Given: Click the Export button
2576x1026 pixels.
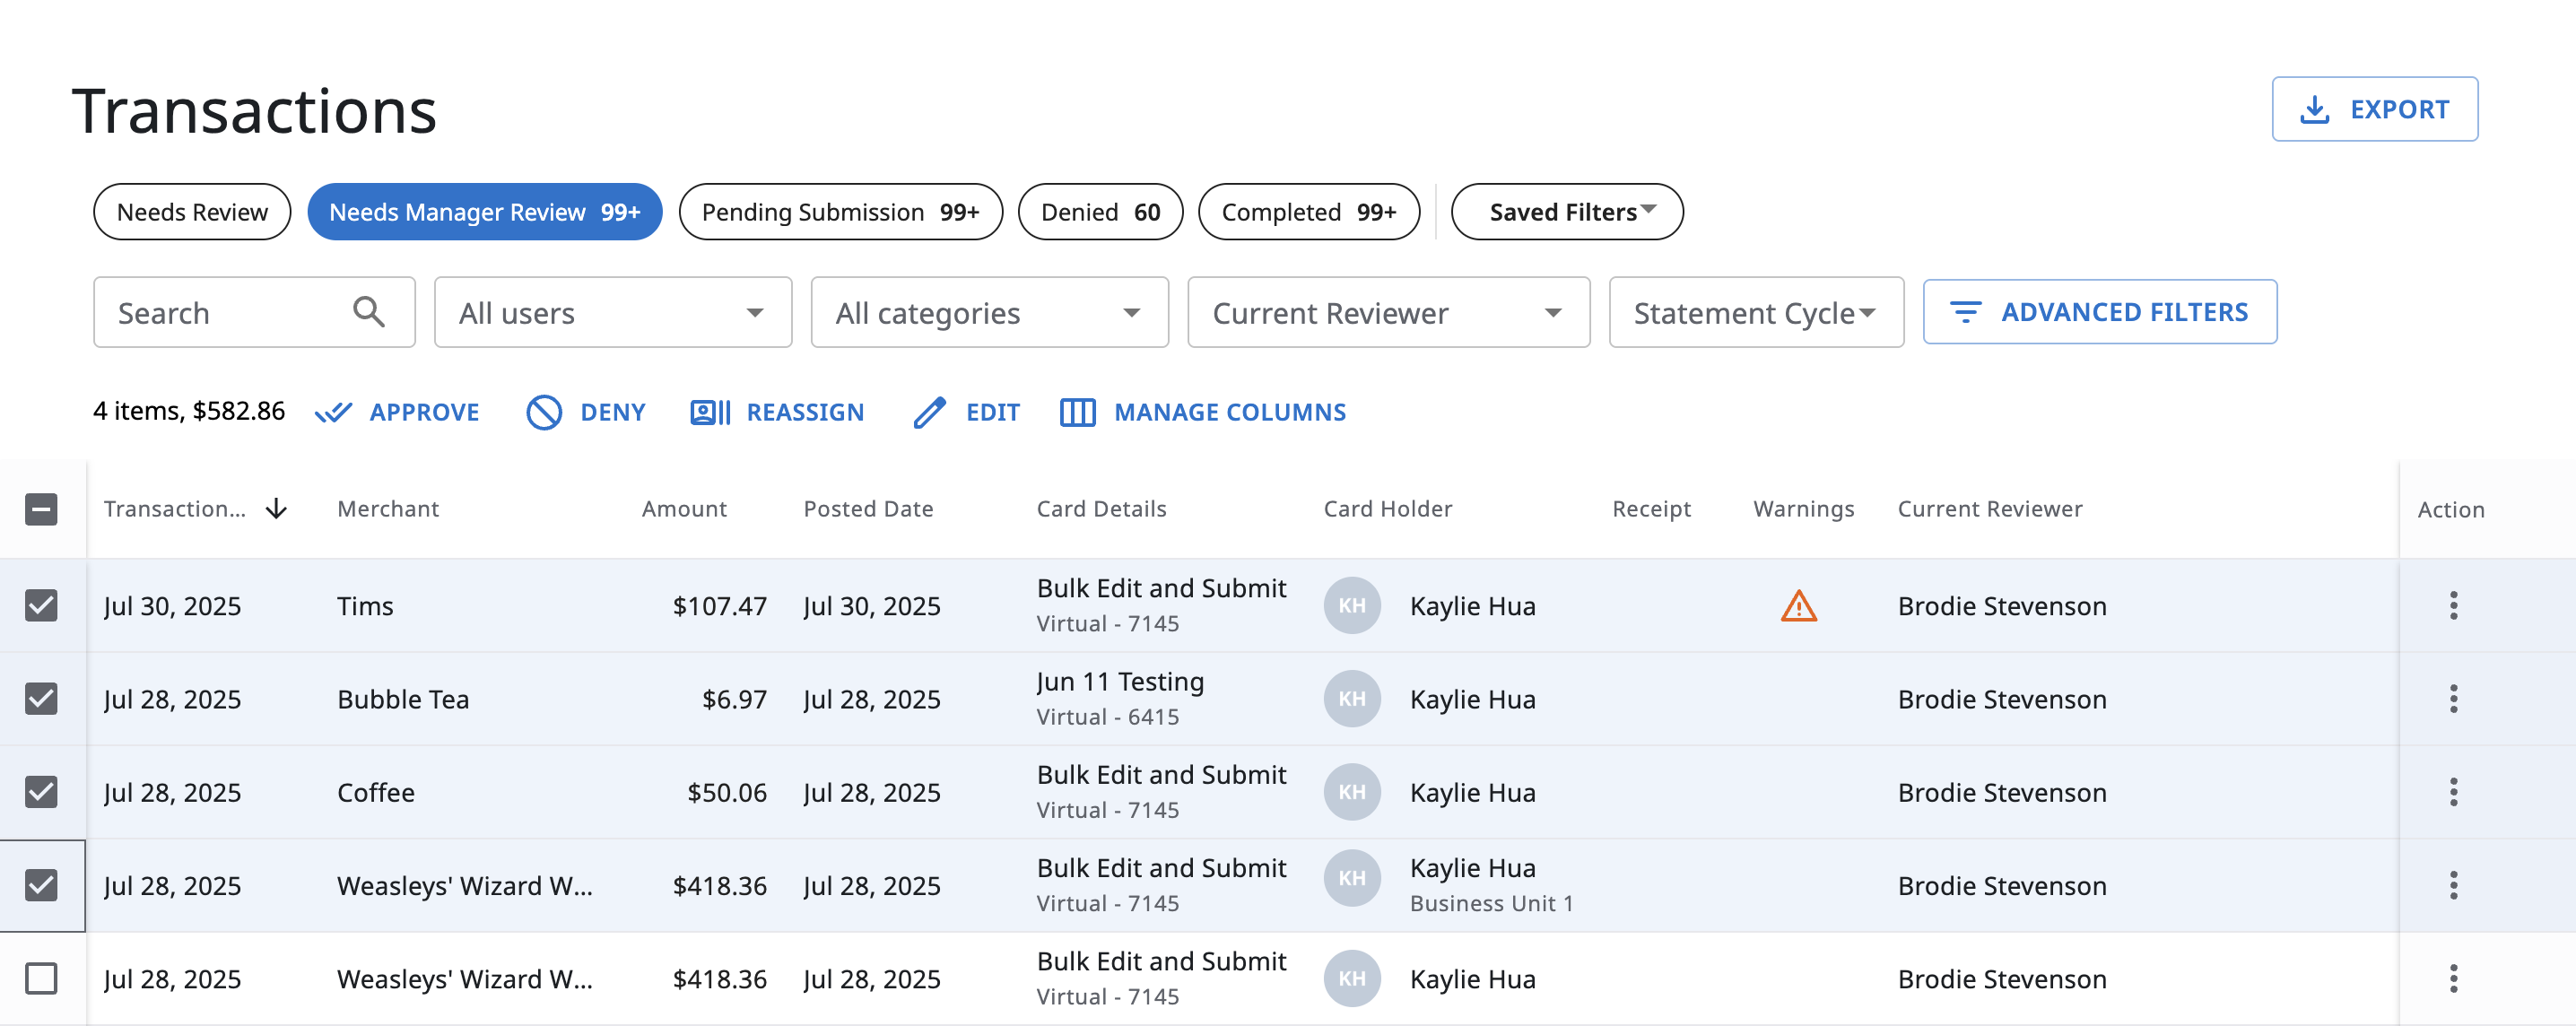Looking at the screenshot, I should tap(2373, 109).
